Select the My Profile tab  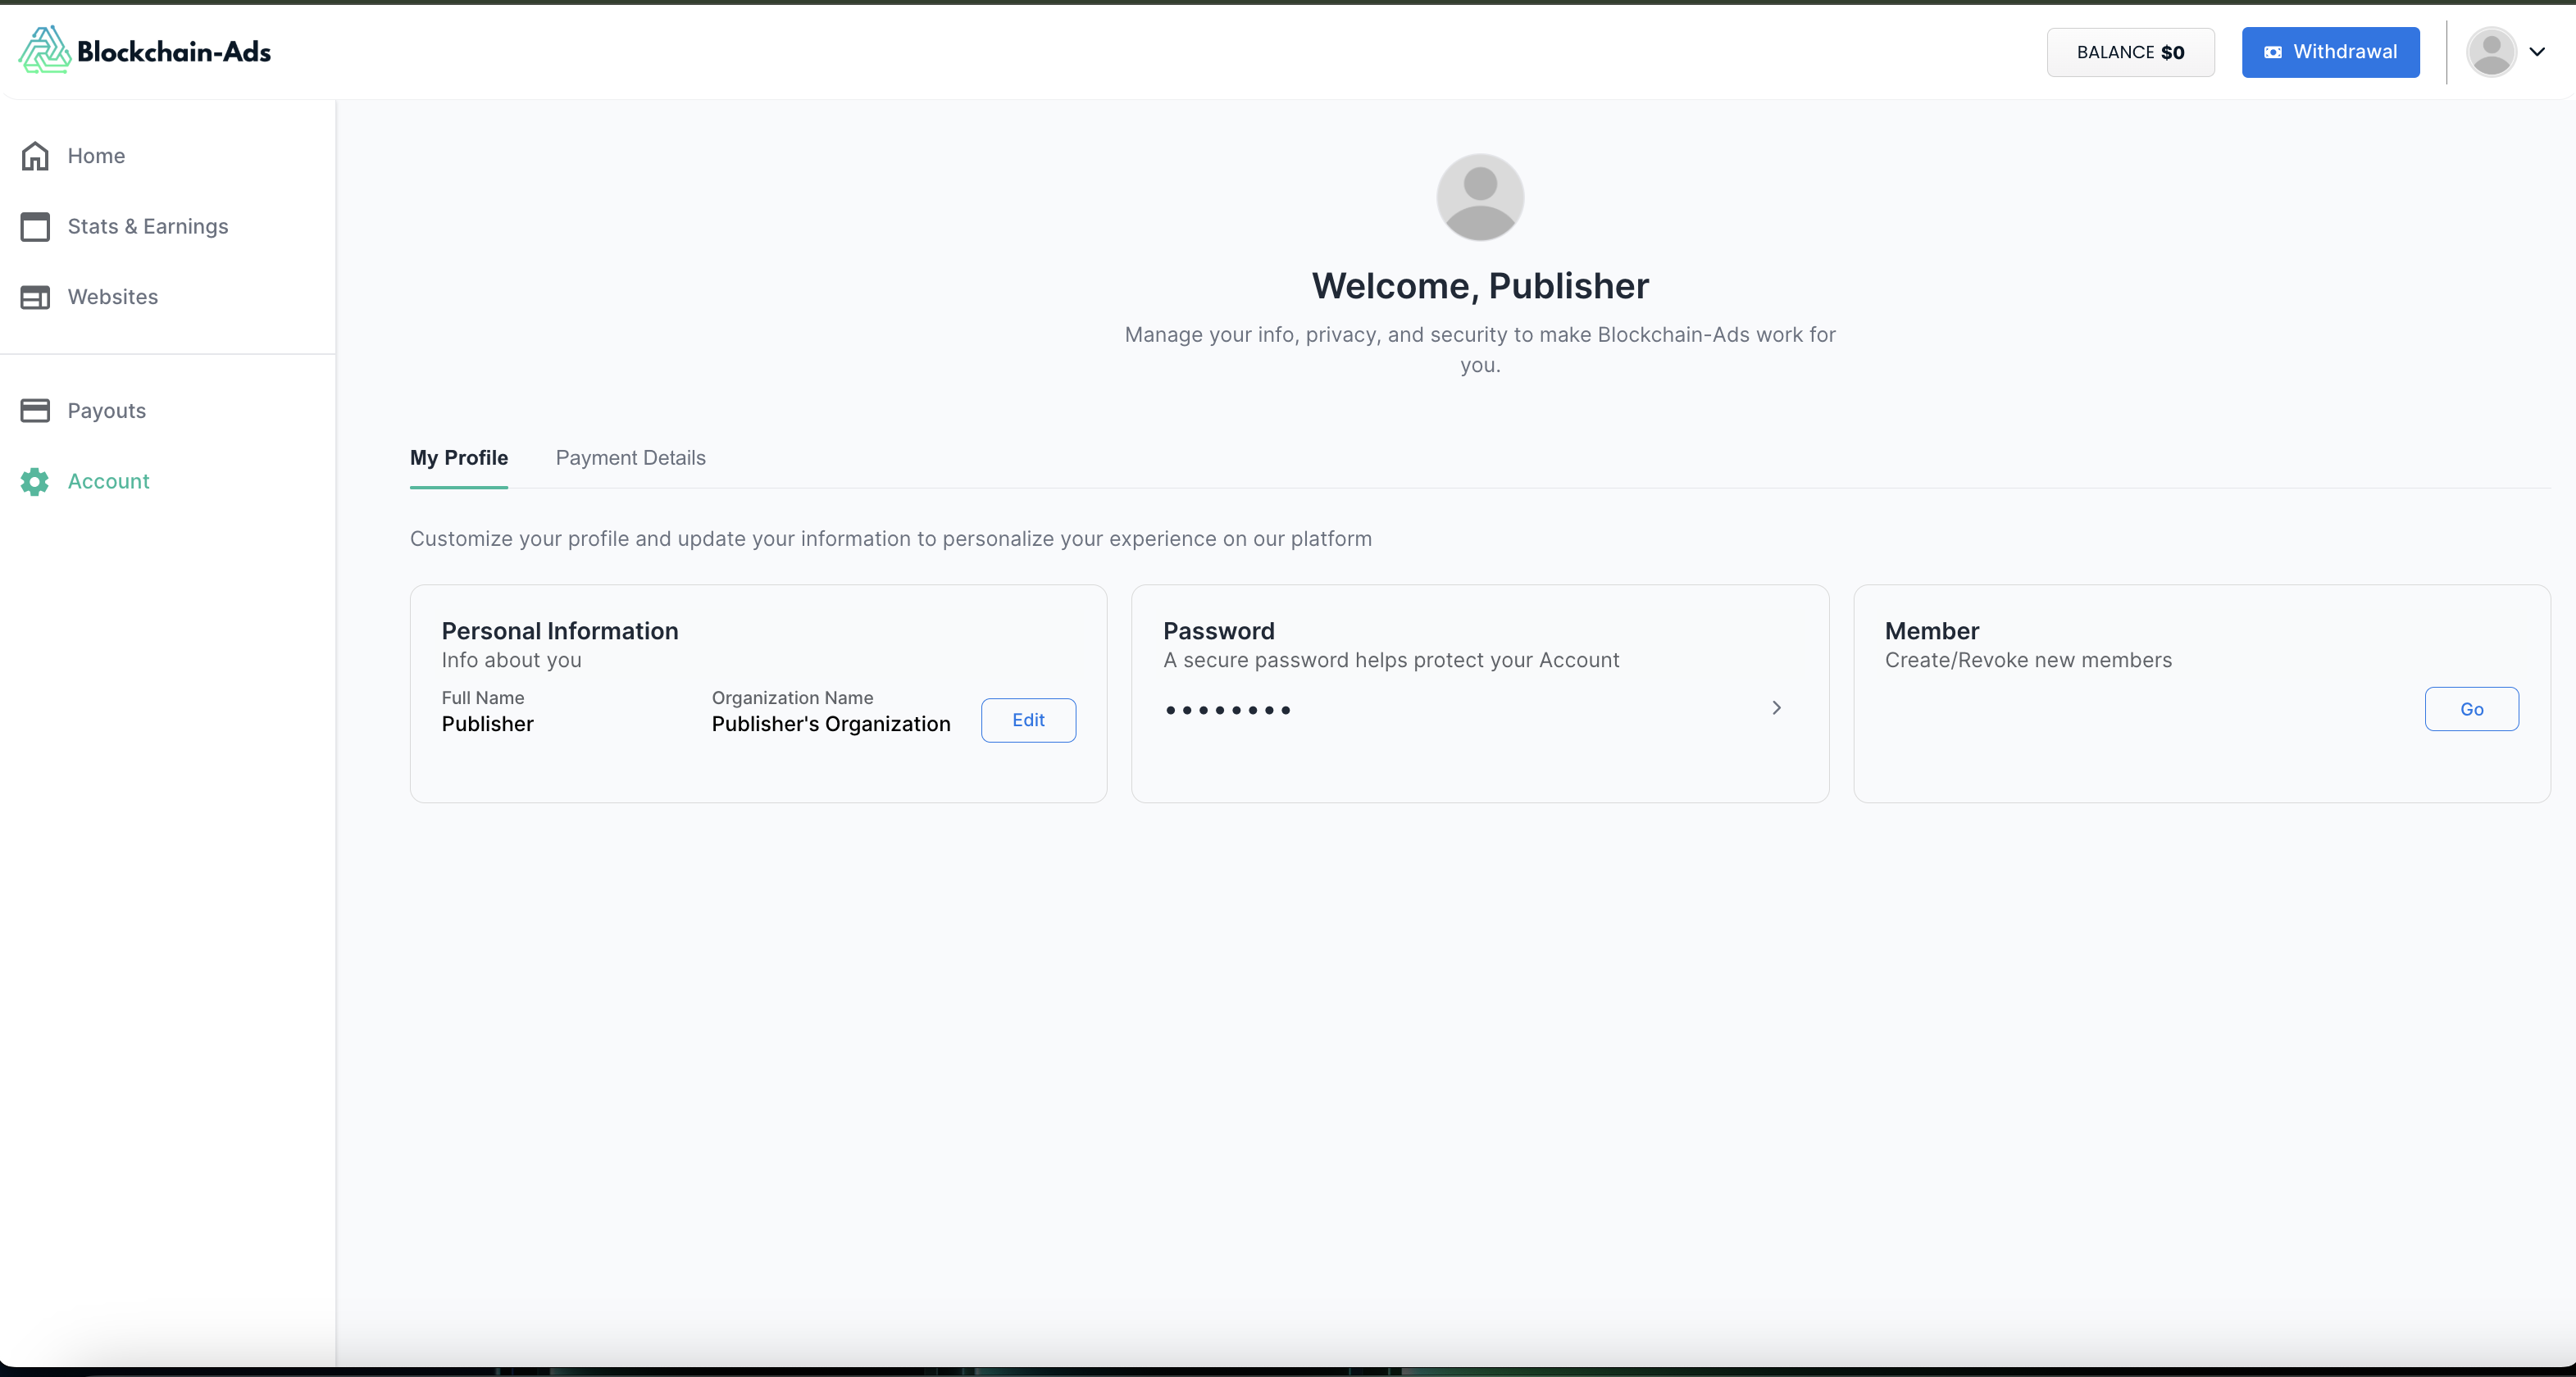tap(458, 458)
